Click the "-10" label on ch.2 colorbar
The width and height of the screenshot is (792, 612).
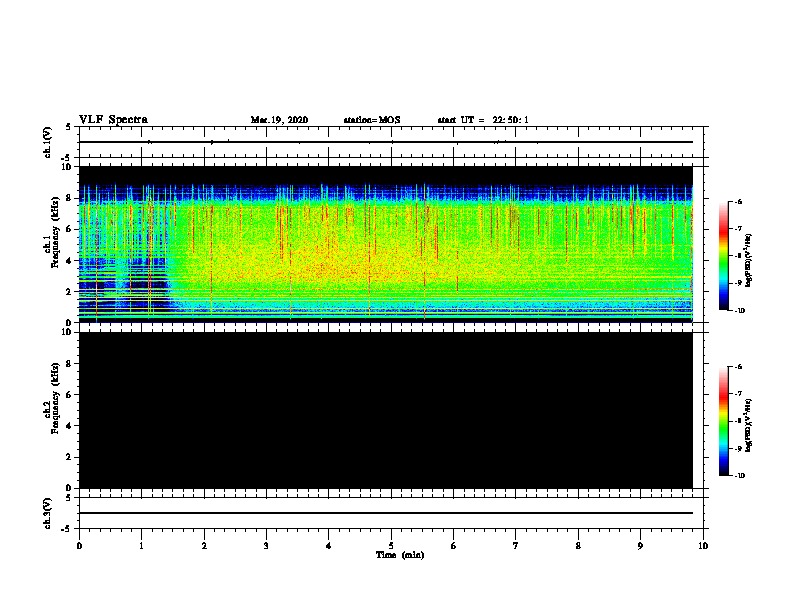tap(739, 476)
